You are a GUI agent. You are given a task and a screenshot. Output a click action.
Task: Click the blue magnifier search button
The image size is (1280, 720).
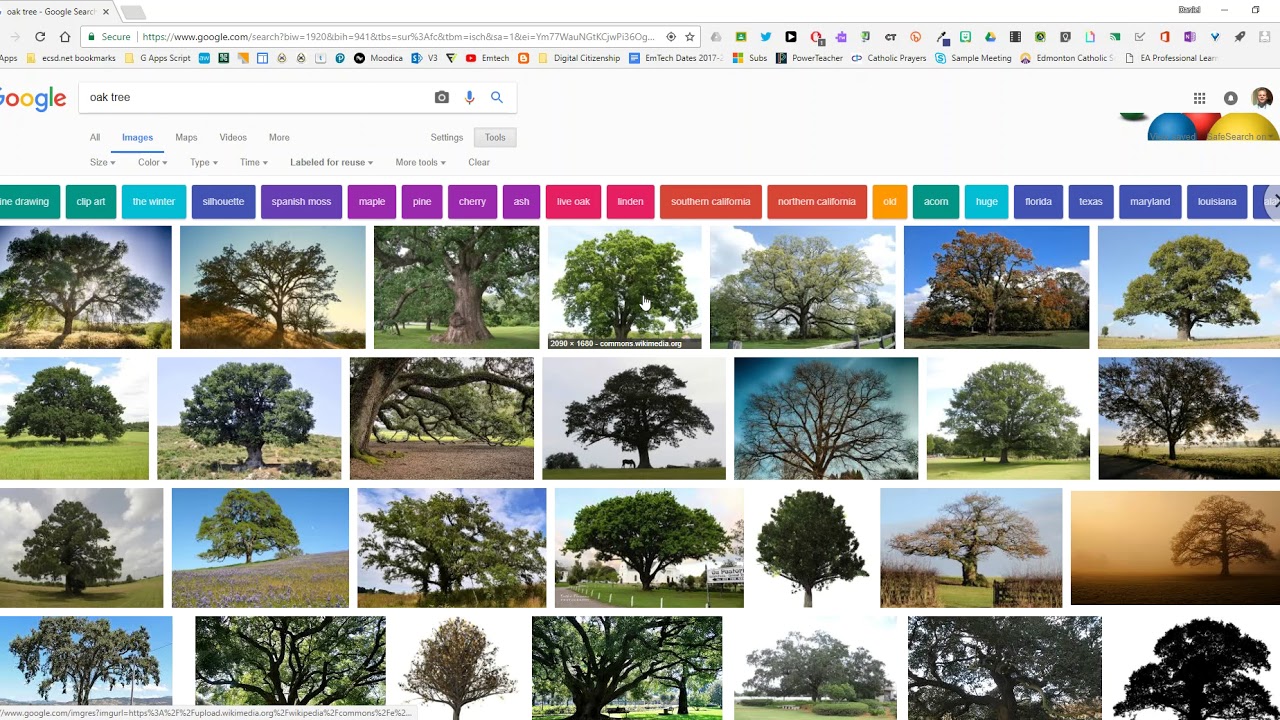(x=497, y=97)
